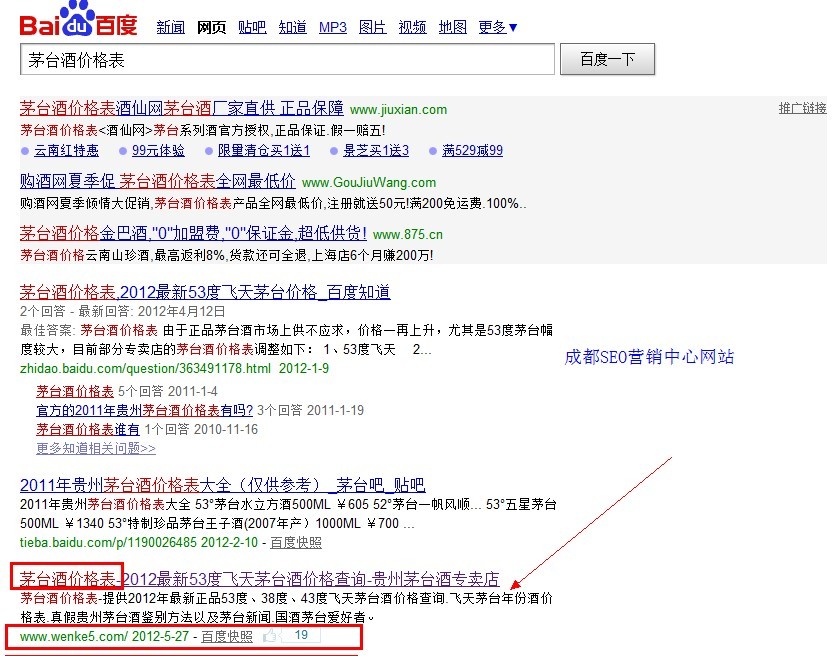Open 百度快照 for the tieba.baidu.com result
Screen dimensions: 840x656
pos(296,542)
